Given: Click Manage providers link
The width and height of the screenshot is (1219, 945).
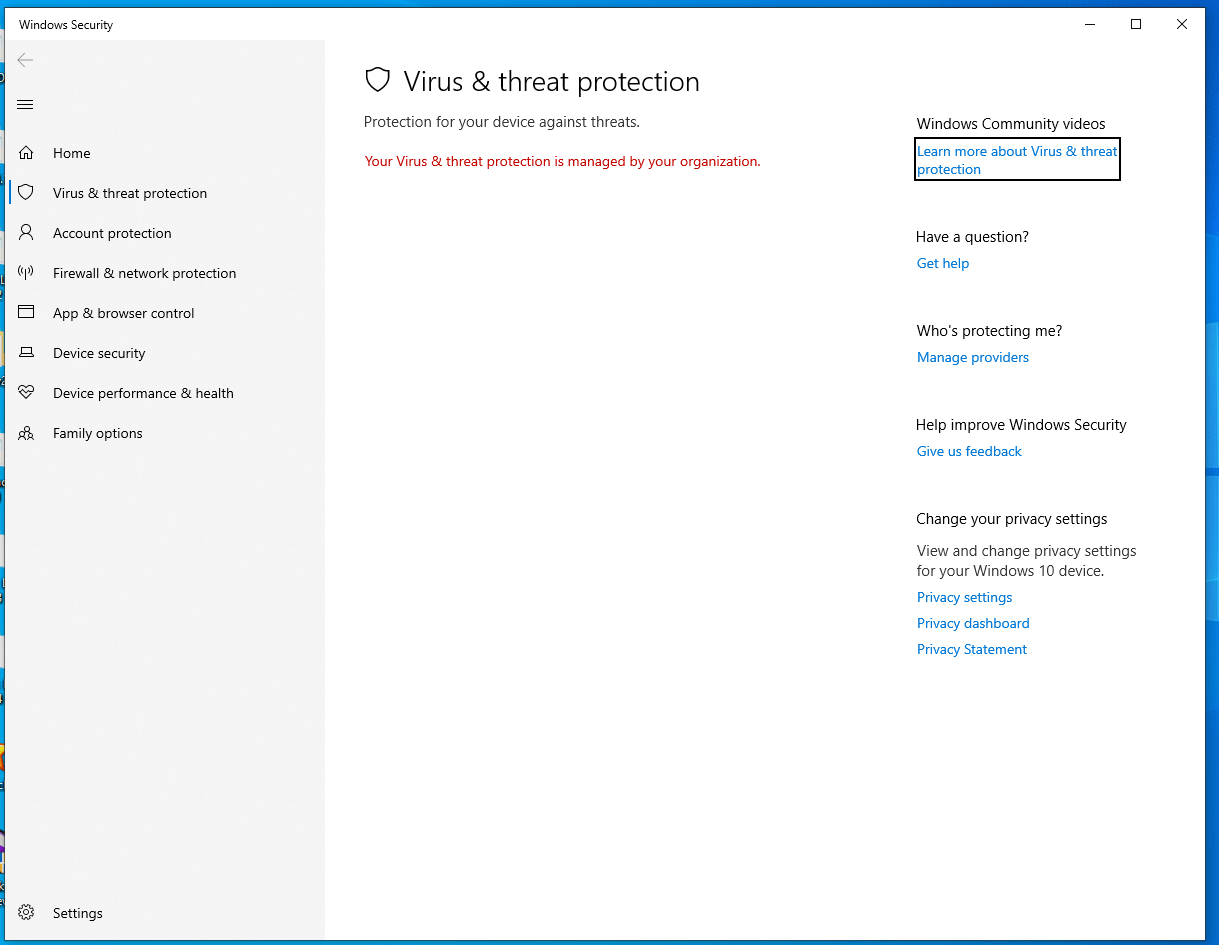Looking at the screenshot, I should (x=973, y=357).
